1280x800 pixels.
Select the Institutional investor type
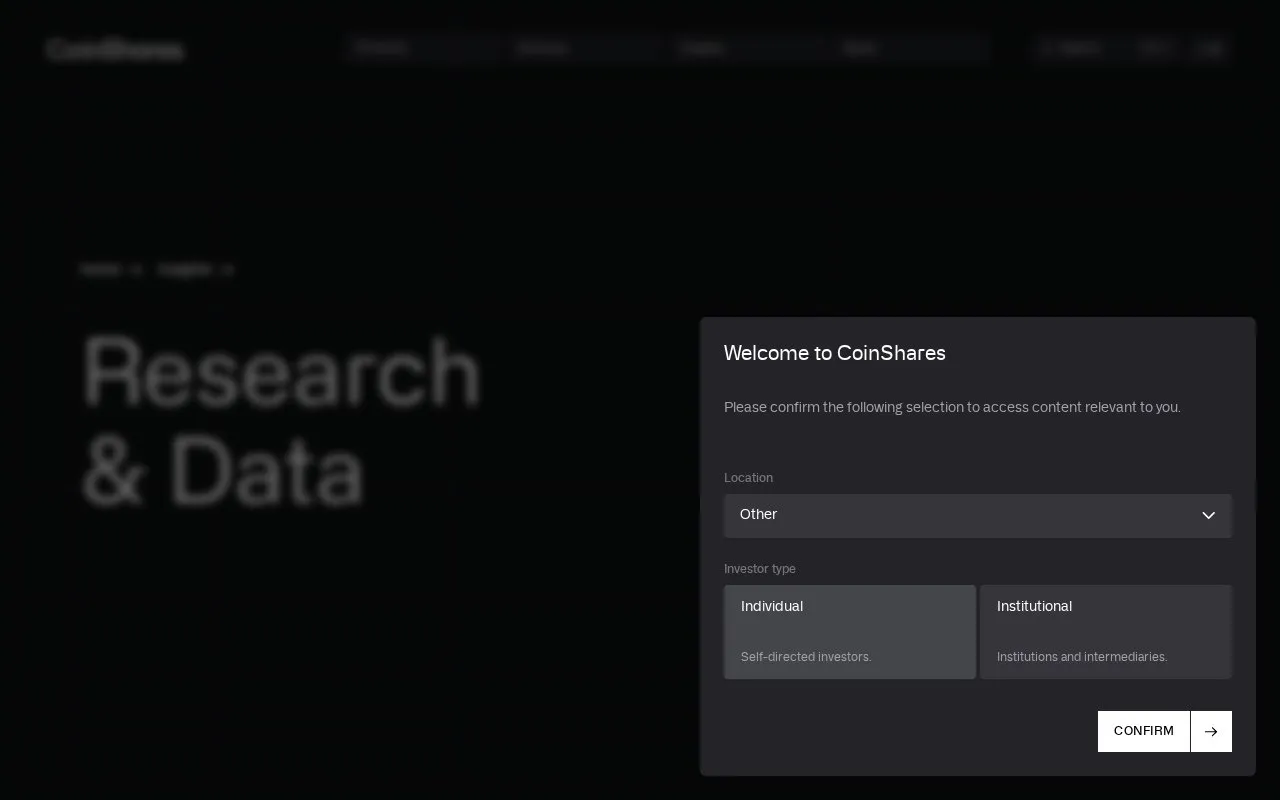(1106, 632)
